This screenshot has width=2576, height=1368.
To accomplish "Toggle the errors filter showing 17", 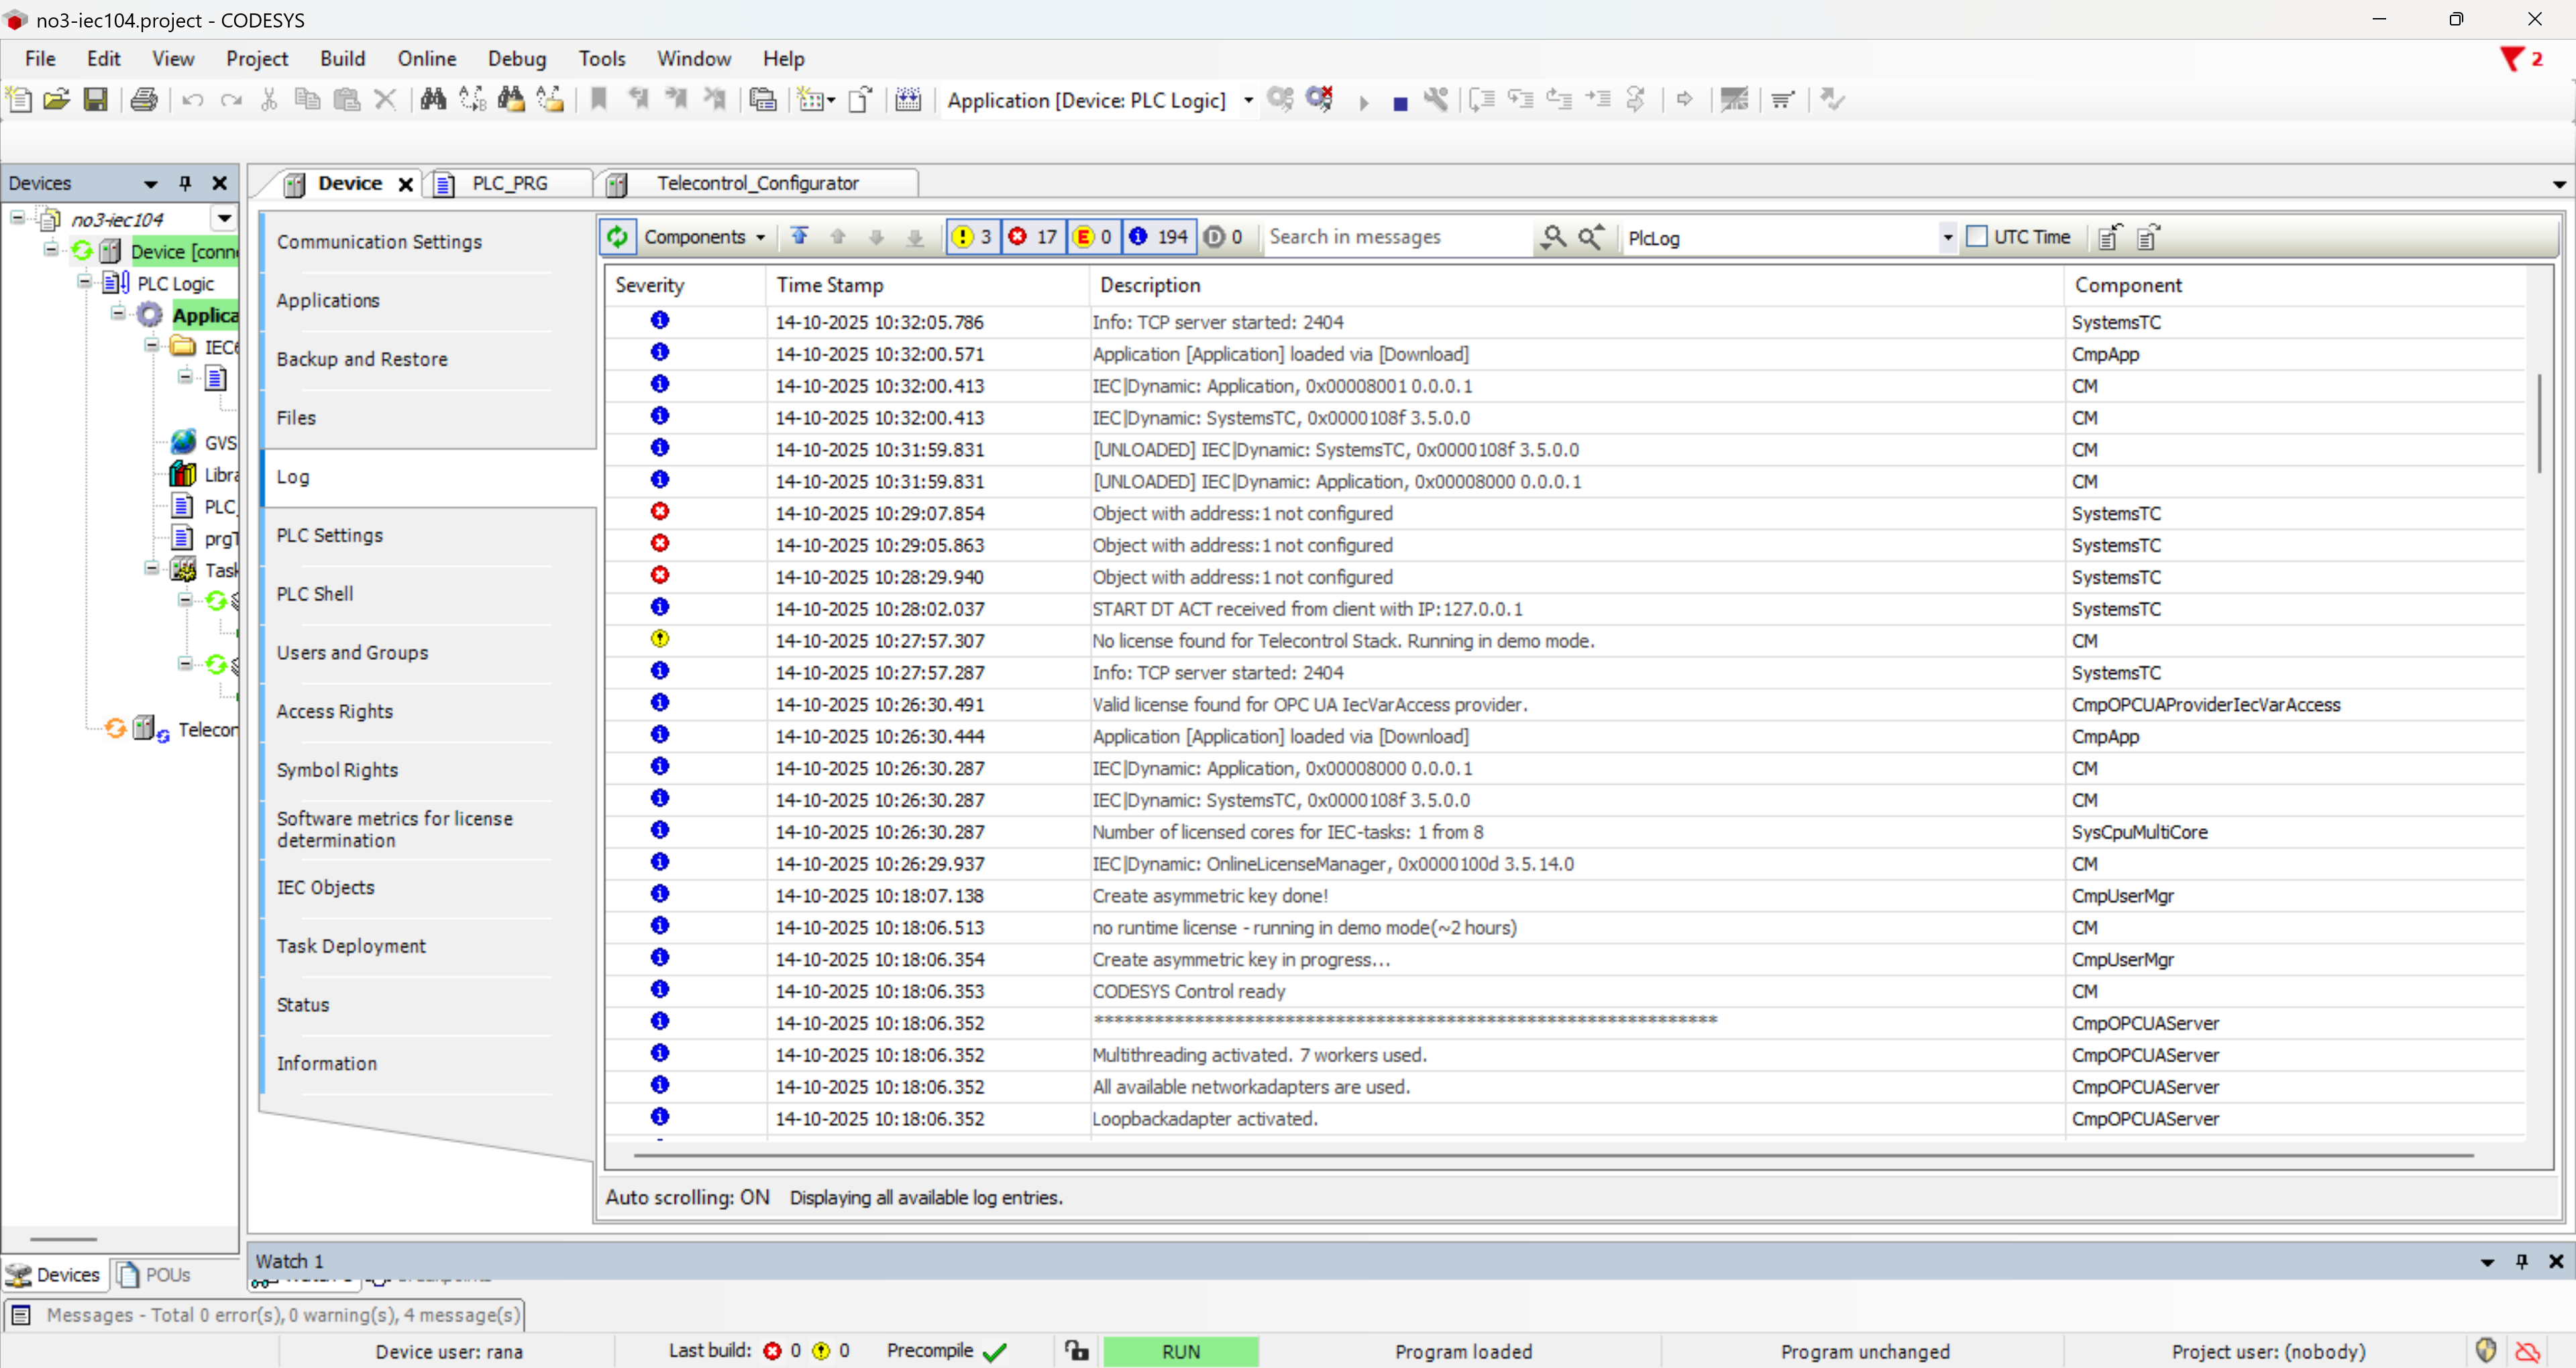I will click(x=1033, y=237).
